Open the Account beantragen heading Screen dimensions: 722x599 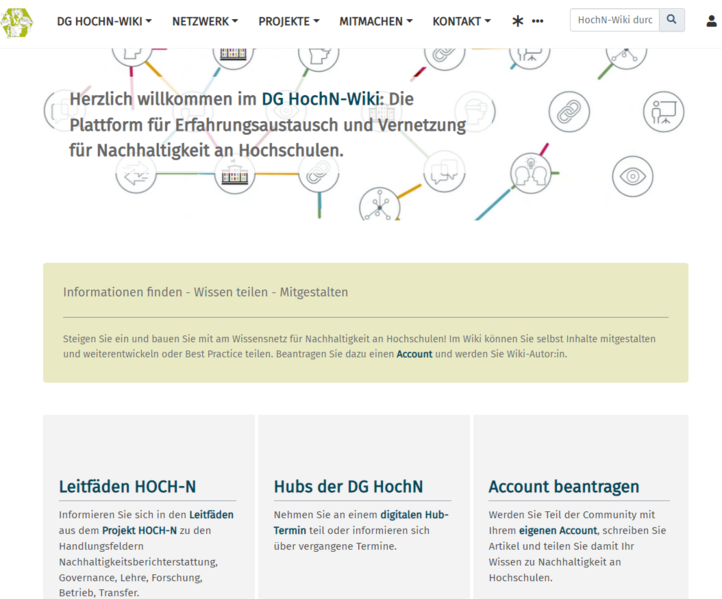pyautogui.click(x=564, y=487)
